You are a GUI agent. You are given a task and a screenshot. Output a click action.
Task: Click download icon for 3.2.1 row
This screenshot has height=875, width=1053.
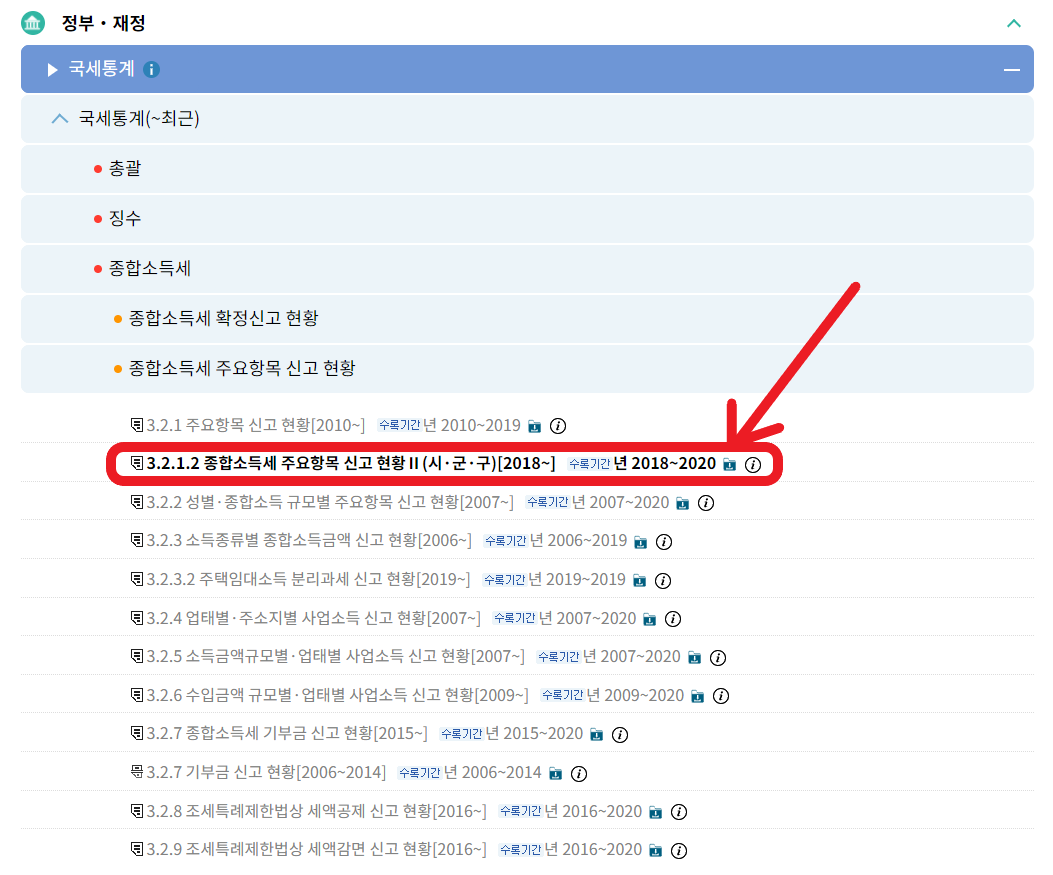tap(535, 426)
